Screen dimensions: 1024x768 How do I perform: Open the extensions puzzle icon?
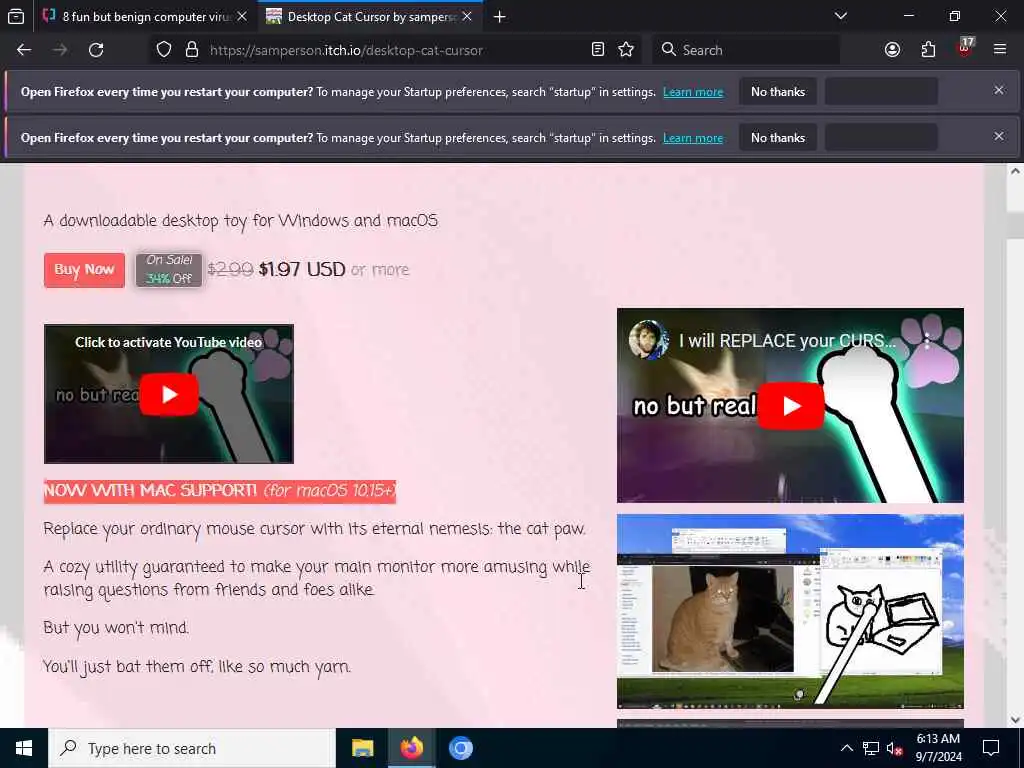(928, 50)
